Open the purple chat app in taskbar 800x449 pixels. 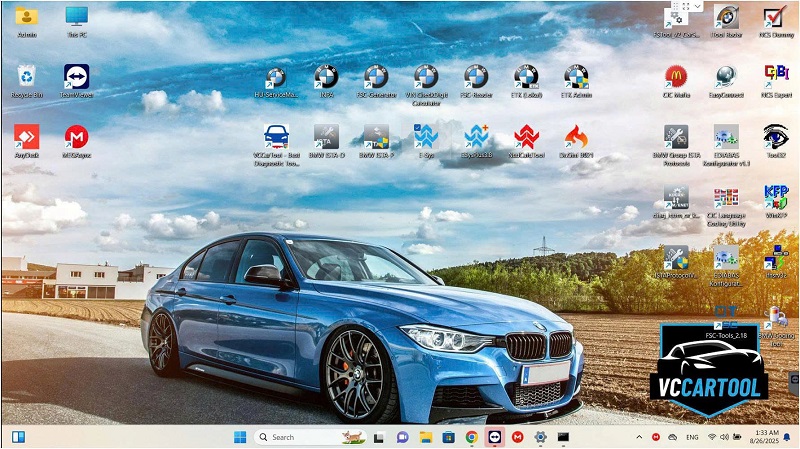(402, 437)
